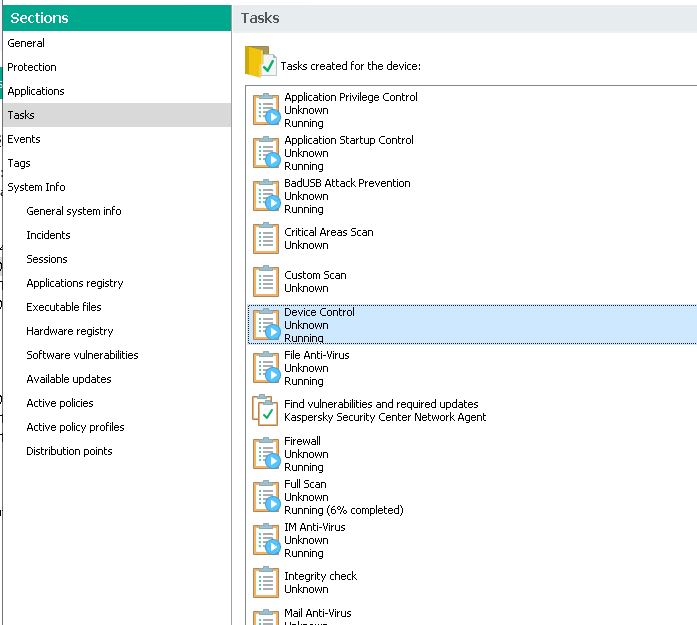The image size is (697, 625).
Task: Click the Application Privilege Control task icon
Action: (266, 109)
